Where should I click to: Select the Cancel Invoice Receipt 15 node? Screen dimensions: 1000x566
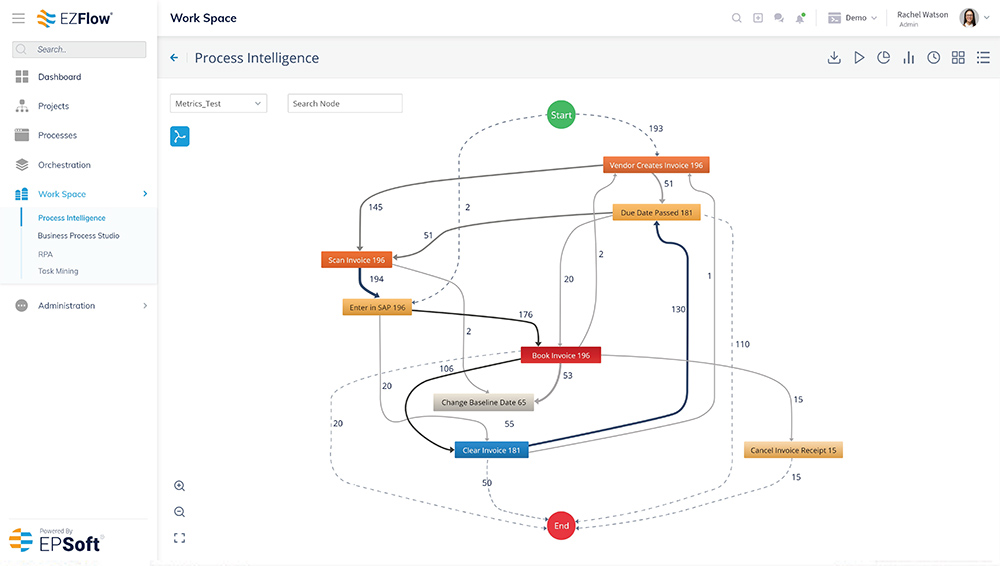pos(793,450)
